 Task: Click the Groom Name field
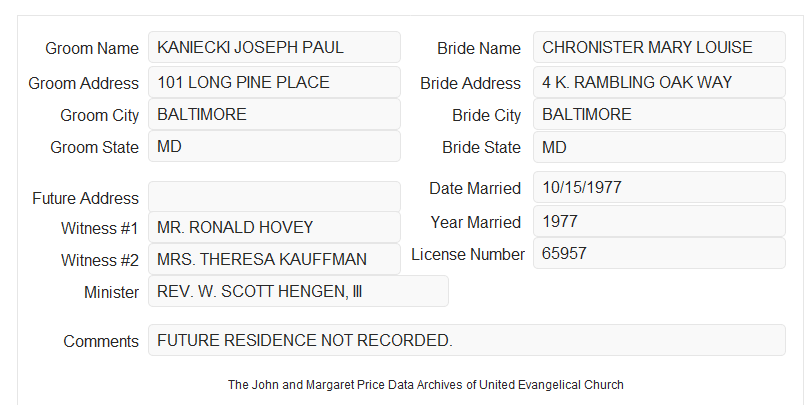coord(274,47)
